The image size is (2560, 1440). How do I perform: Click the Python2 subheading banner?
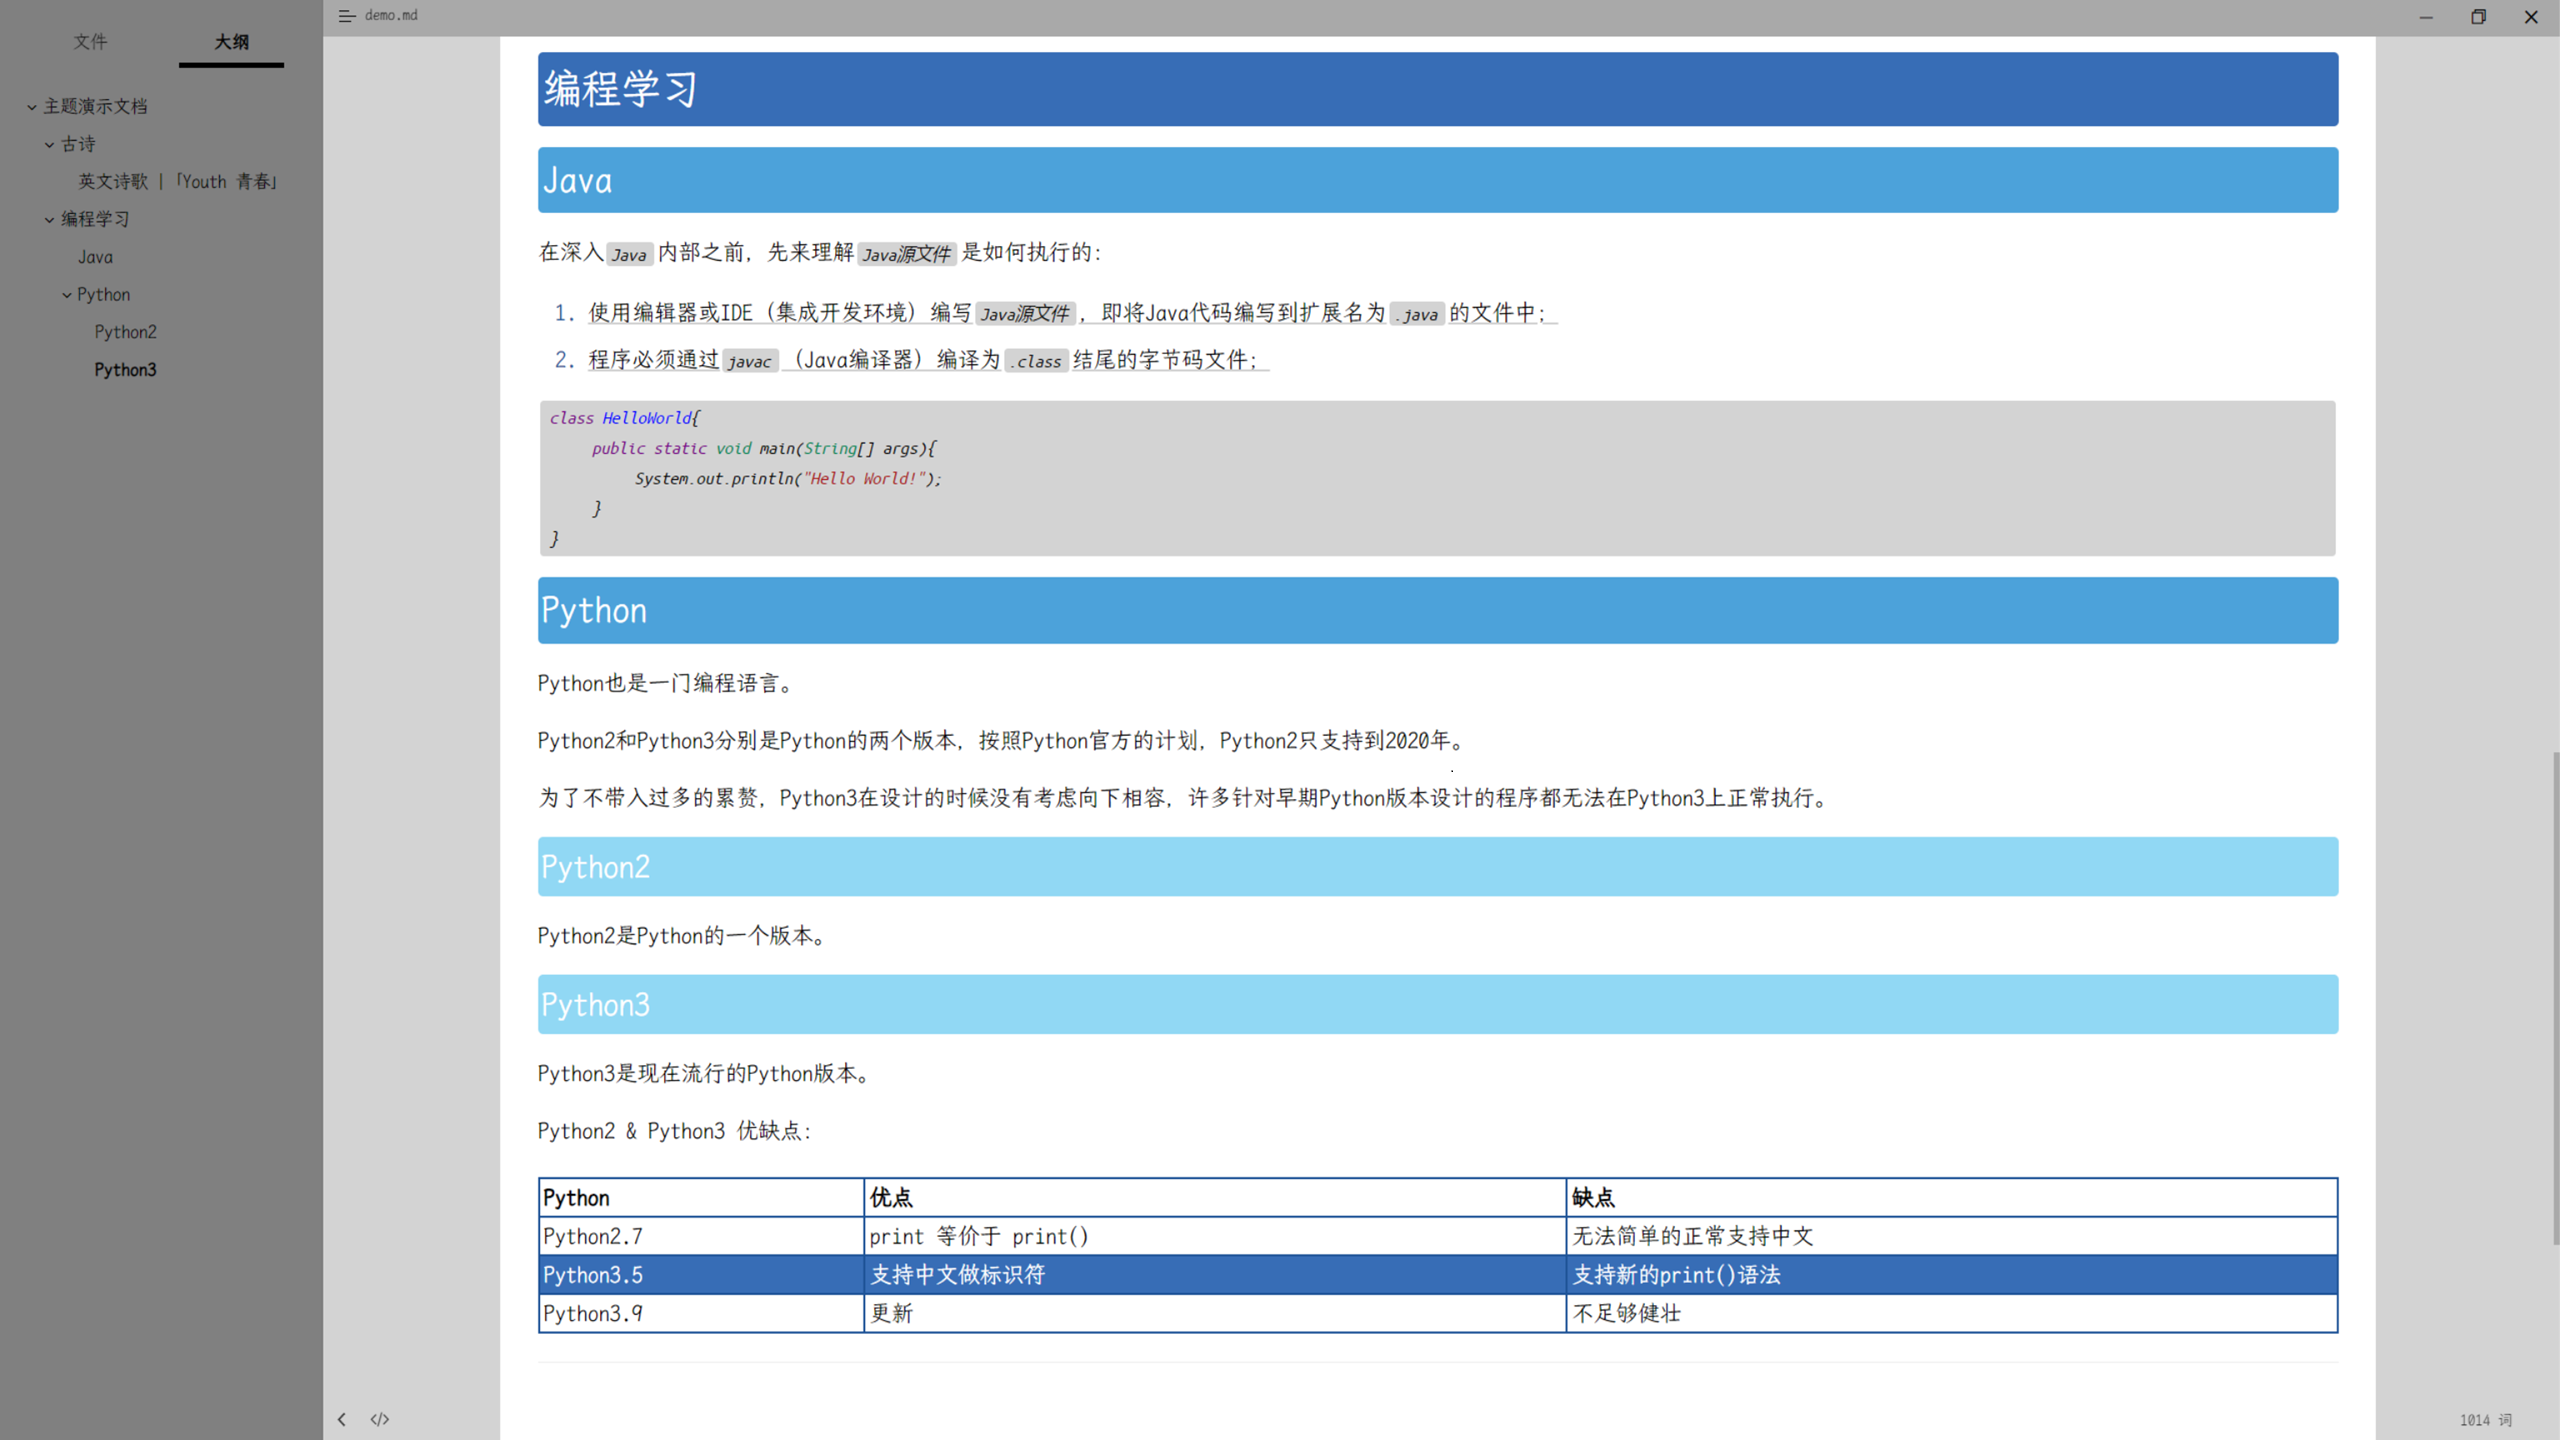1438,866
